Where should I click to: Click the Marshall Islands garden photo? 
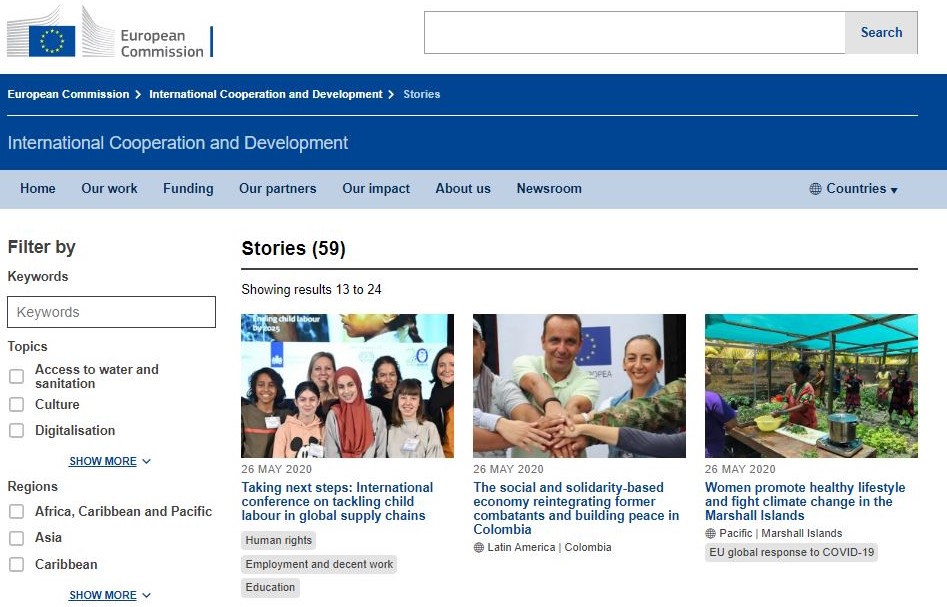click(811, 386)
